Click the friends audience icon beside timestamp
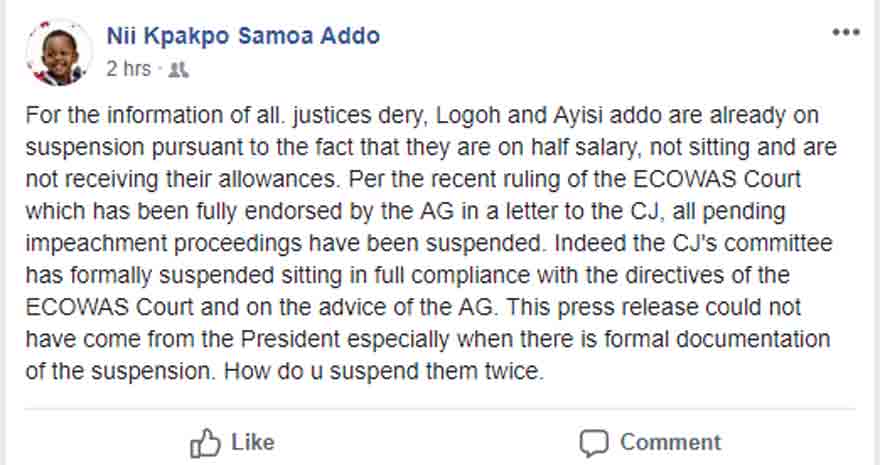Screen dimensions: 880x465 [x=178, y=70]
